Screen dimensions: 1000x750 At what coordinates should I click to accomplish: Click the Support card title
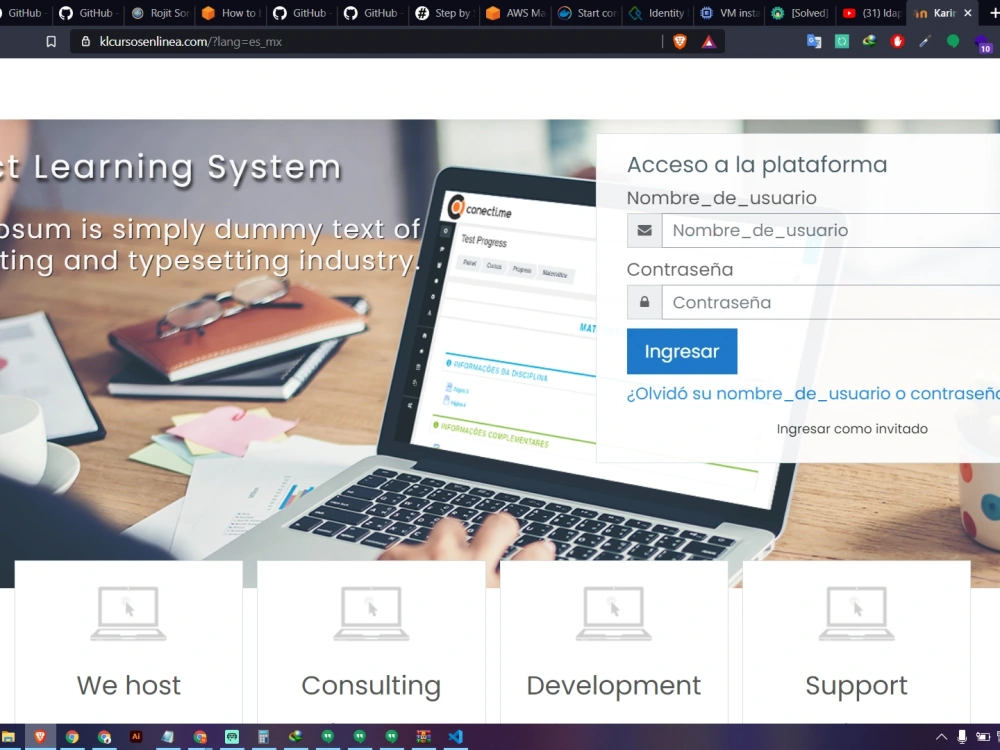(857, 687)
